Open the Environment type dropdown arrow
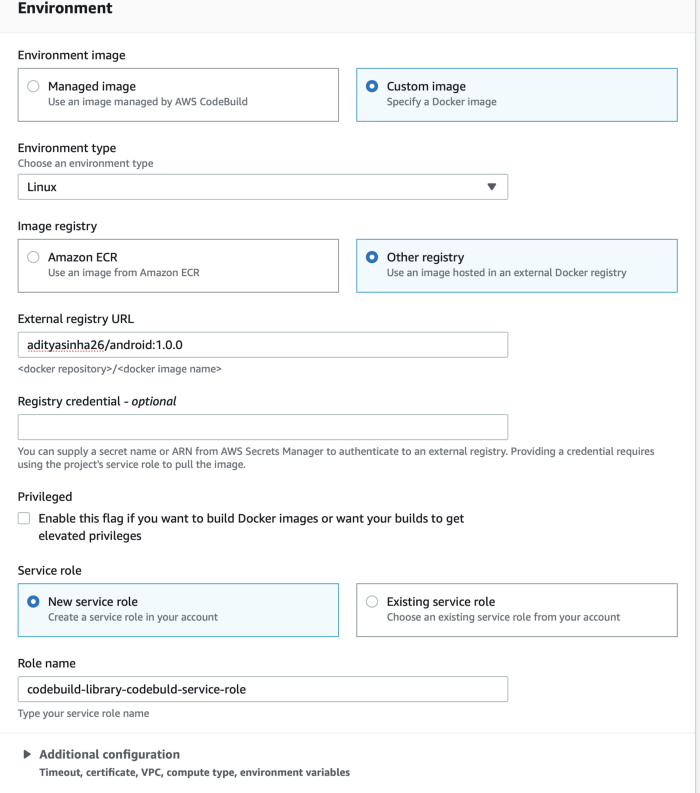 (491, 187)
